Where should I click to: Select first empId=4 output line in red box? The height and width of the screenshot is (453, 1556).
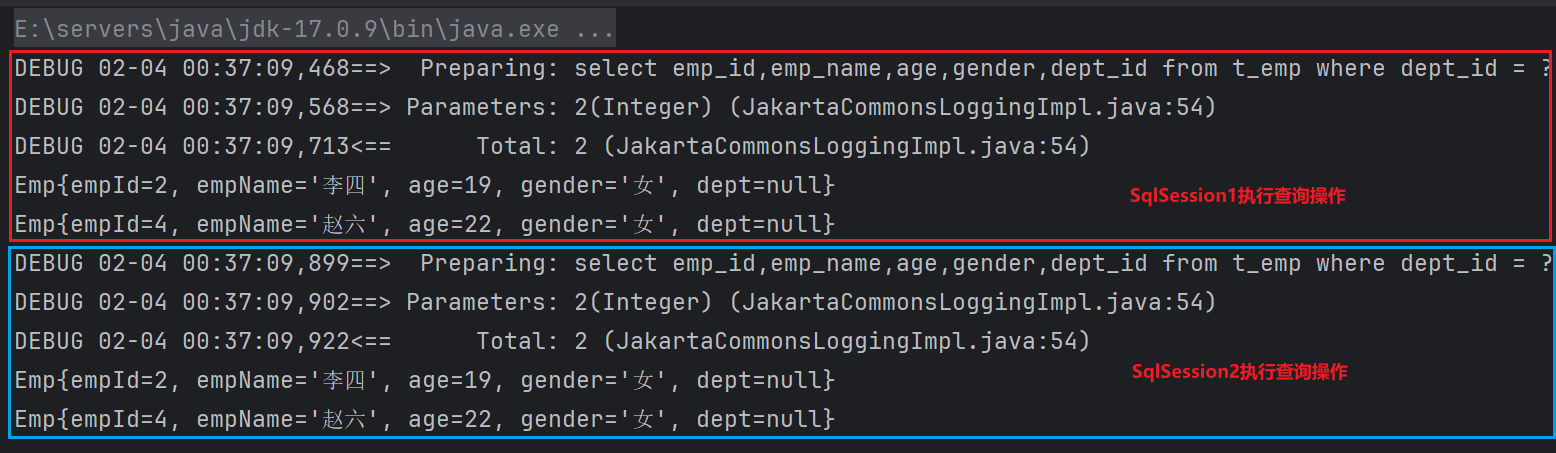click(424, 224)
